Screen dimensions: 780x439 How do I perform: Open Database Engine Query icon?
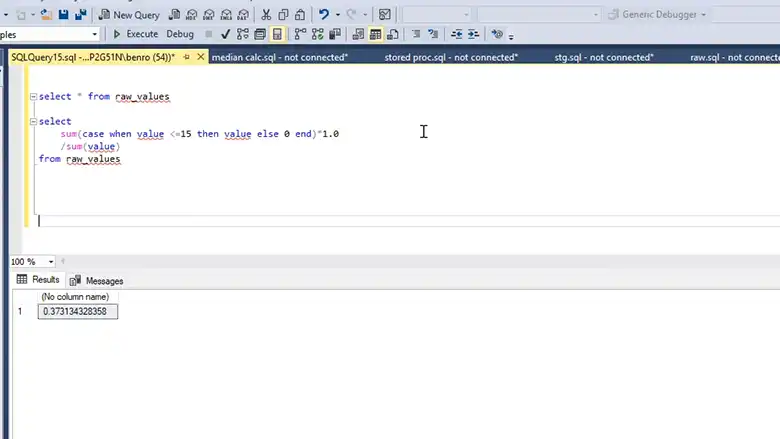coord(174,15)
